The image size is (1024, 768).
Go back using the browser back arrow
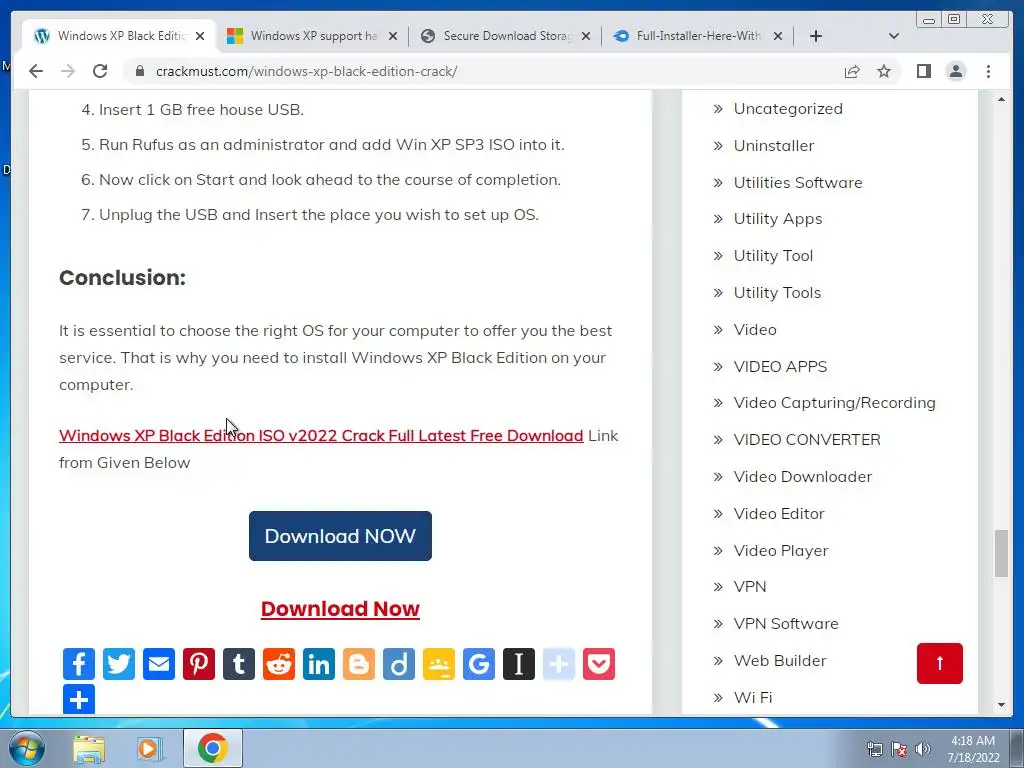[x=36, y=71]
